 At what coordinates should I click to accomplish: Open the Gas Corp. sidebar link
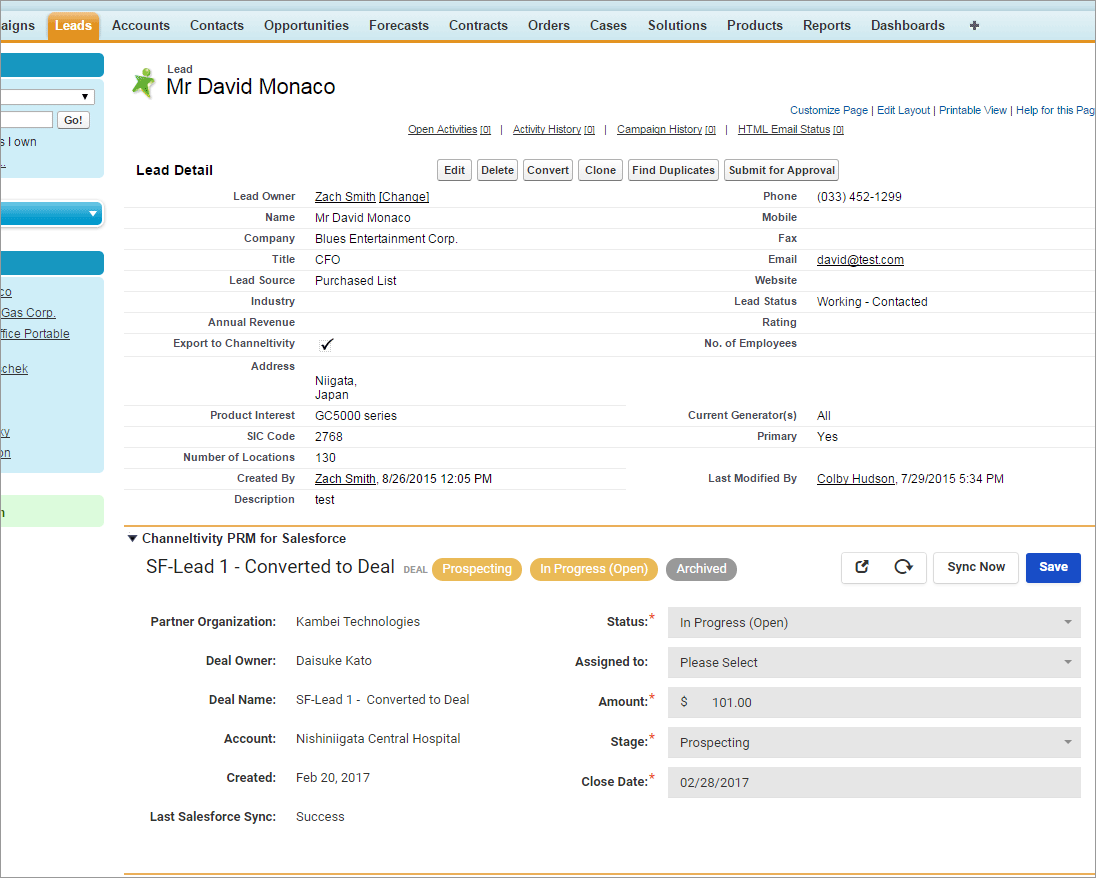[28, 313]
